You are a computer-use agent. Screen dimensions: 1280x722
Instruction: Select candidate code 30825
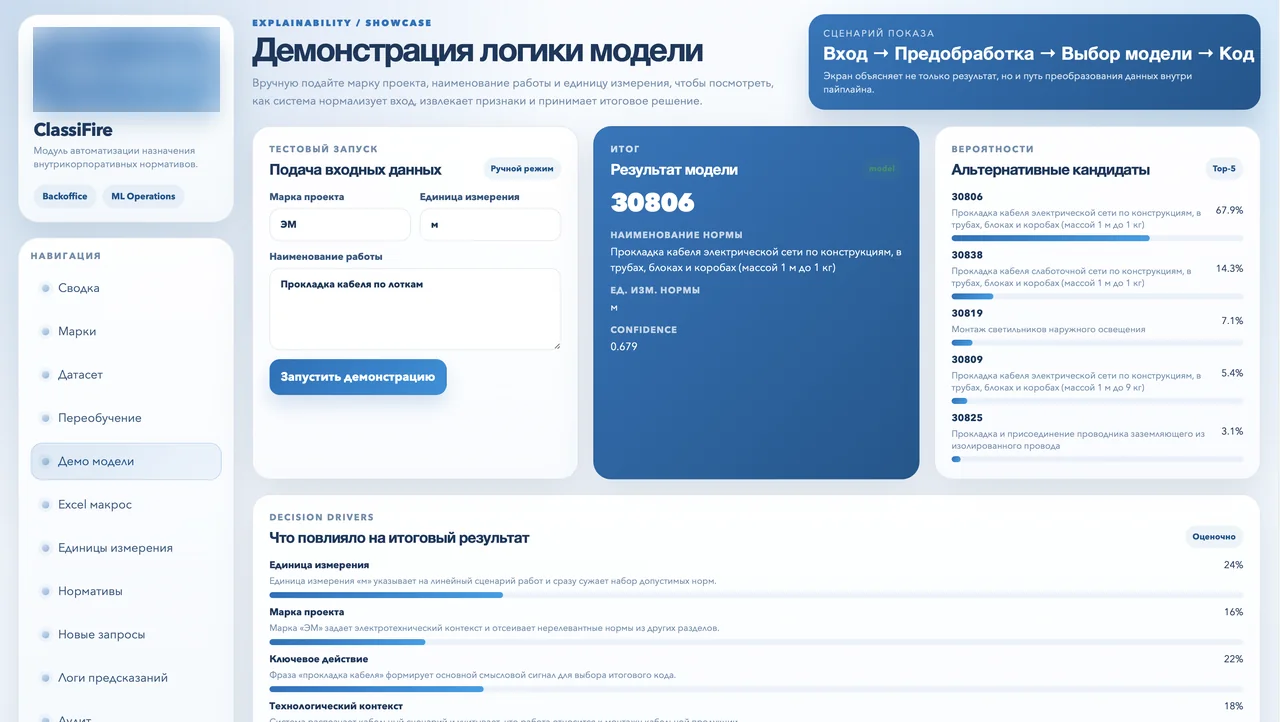(x=967, y=417)
